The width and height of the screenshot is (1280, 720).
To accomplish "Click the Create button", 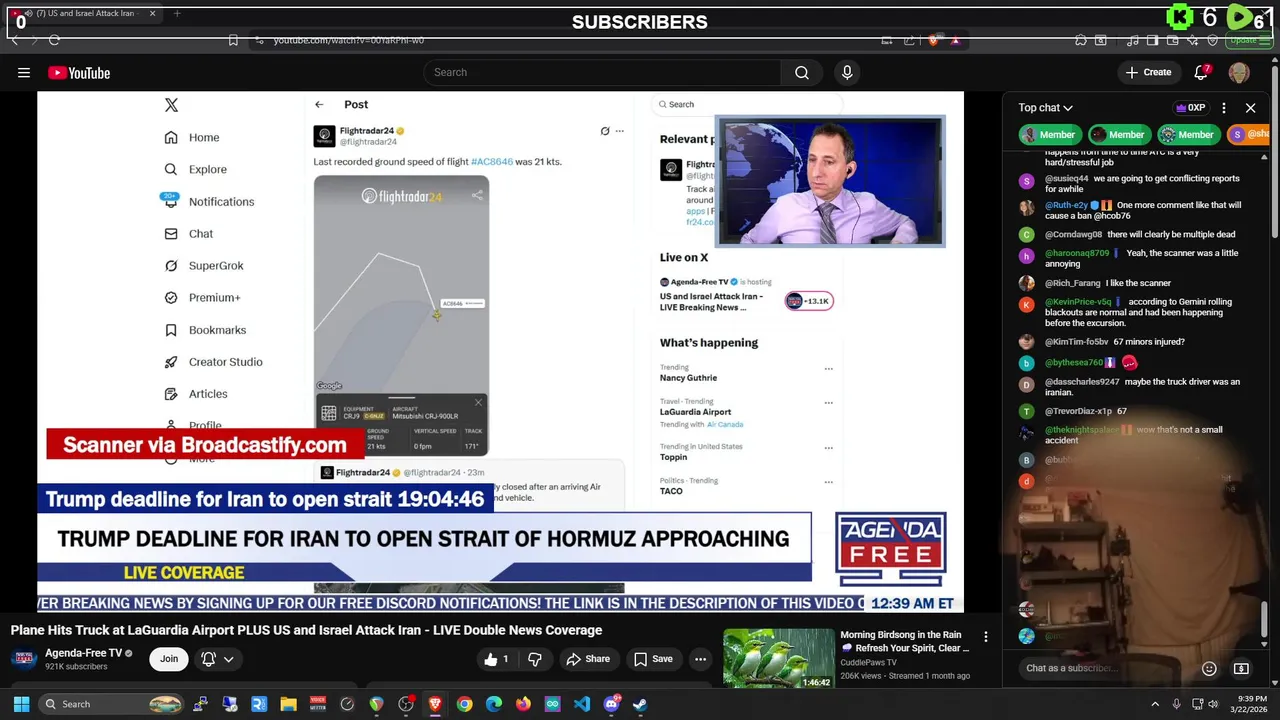I will pos(1148,72).
